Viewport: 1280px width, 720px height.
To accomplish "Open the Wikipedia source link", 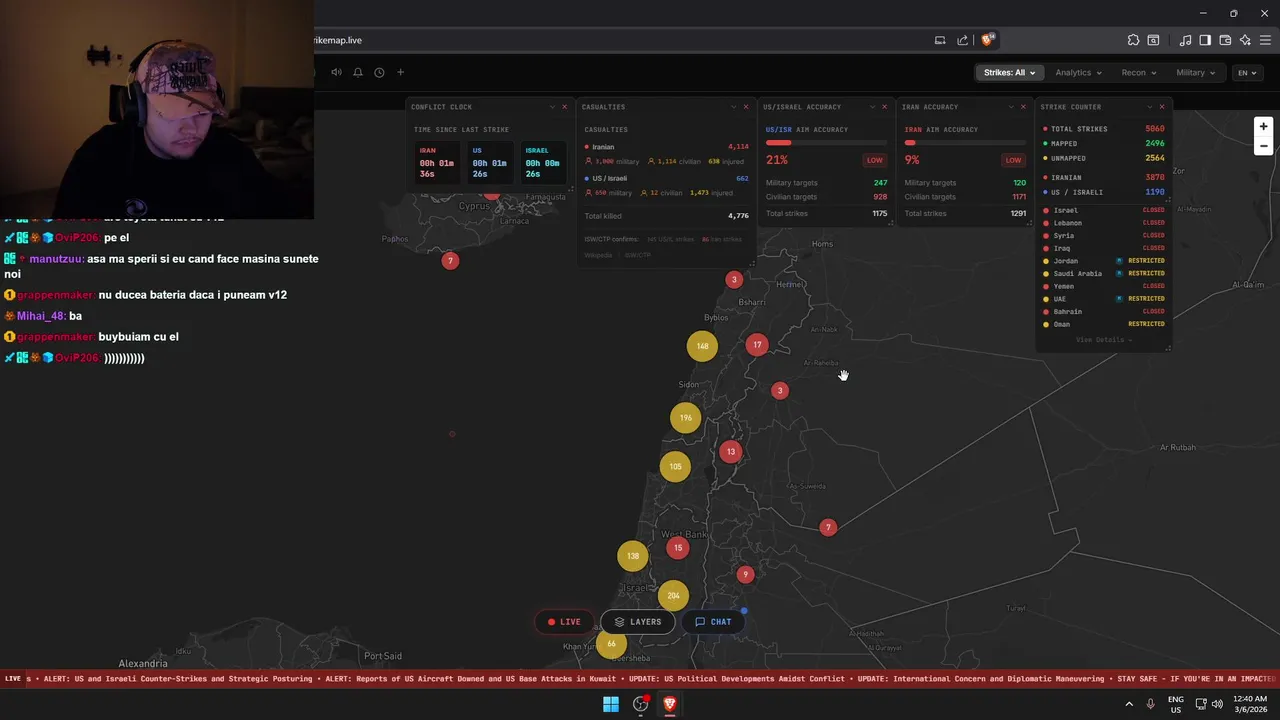I will click(x=598, y=255).
